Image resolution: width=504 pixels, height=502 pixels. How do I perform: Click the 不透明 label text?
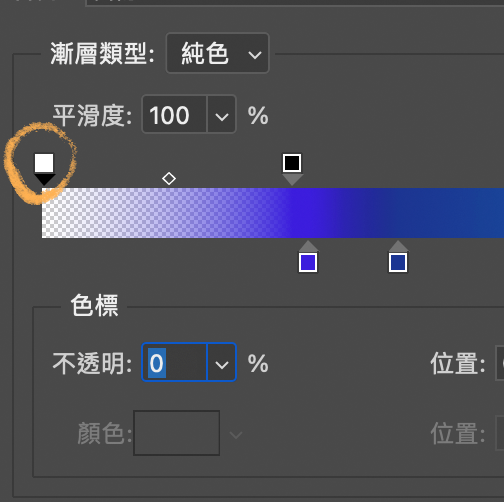click(92, 363)
